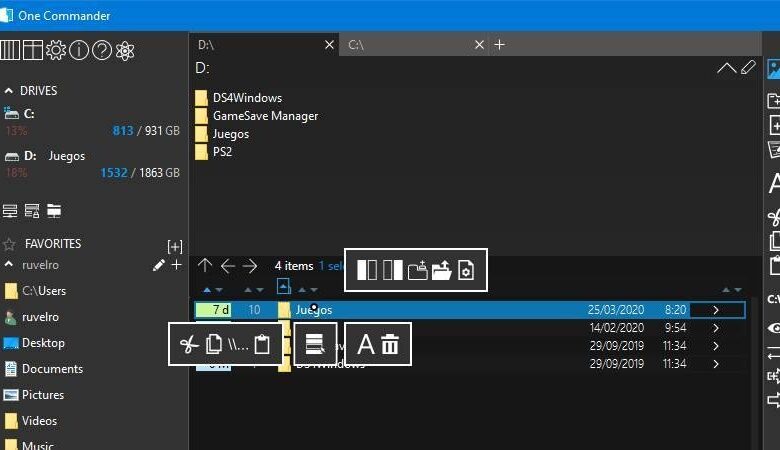Image resolution: width=780 pixels, height=450 pixels.
Task: Open the help question mark icon
Action: [102, 50]
